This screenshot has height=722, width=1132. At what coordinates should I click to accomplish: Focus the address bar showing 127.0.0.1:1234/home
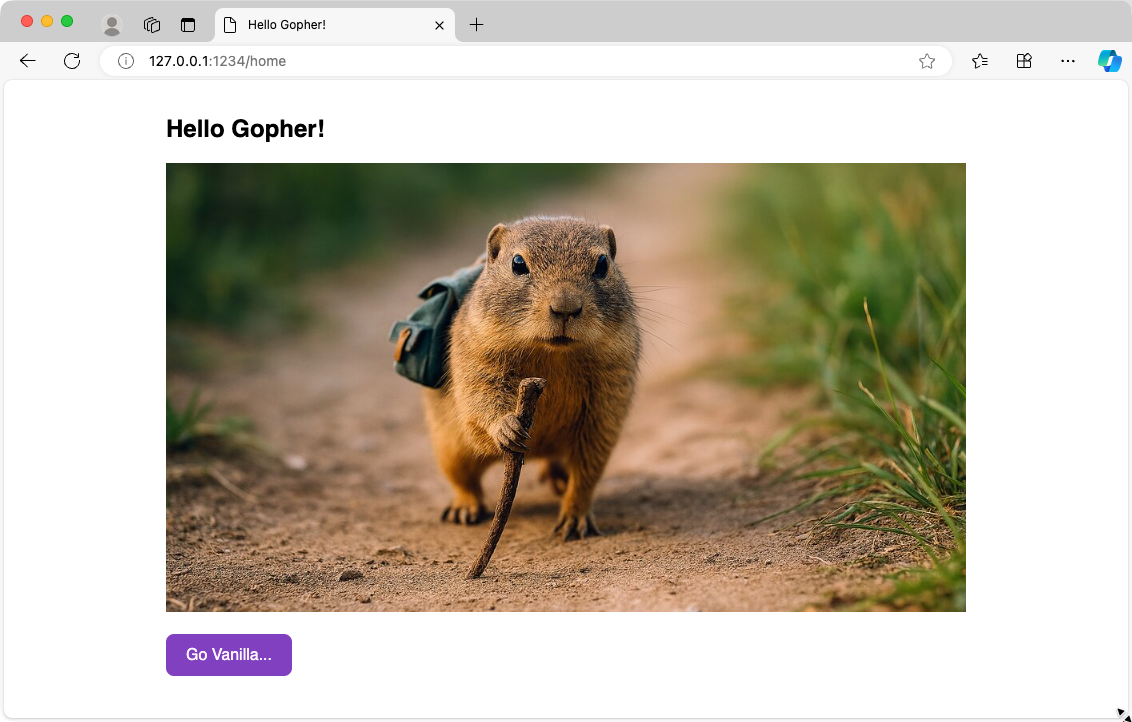[x=526, y=61]
